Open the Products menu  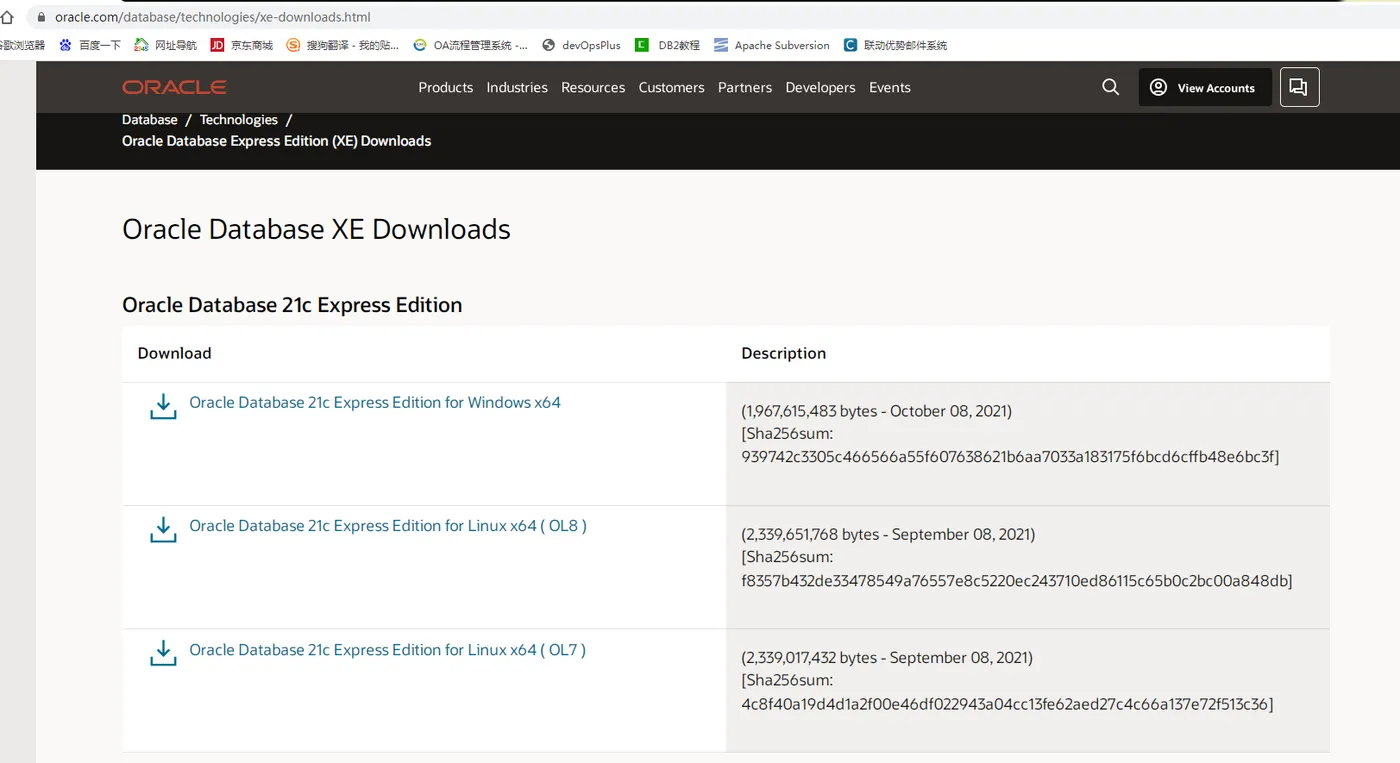pyautogui.click(x=446, y=87)
